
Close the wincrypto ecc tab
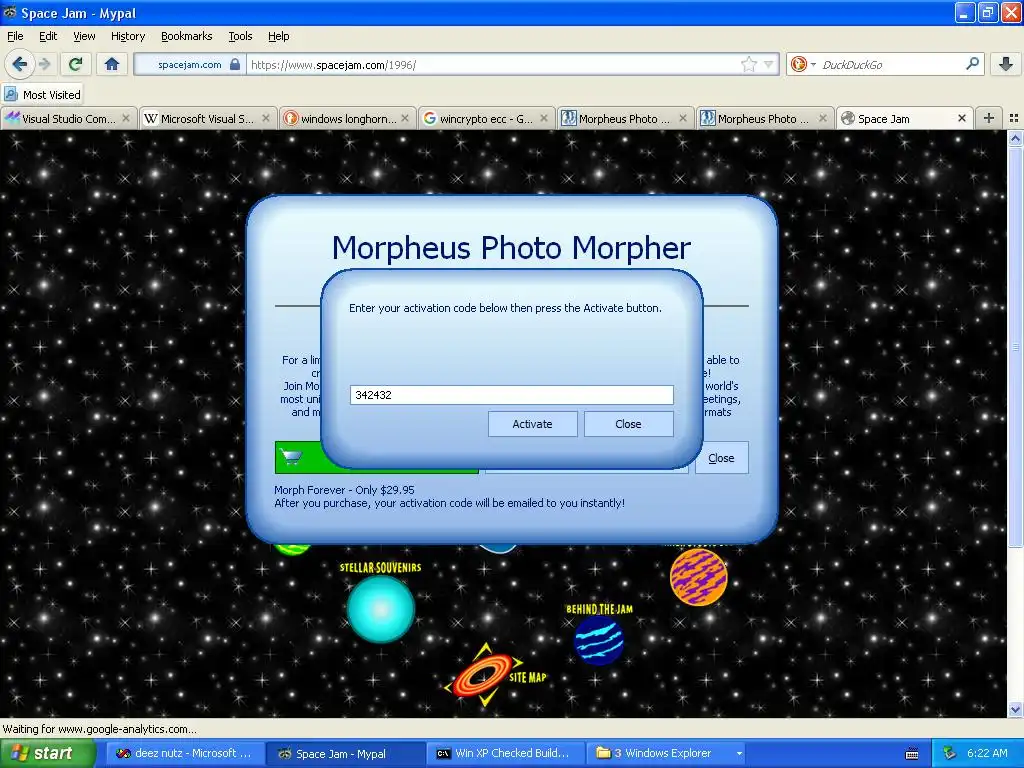[x=544, y=118]
